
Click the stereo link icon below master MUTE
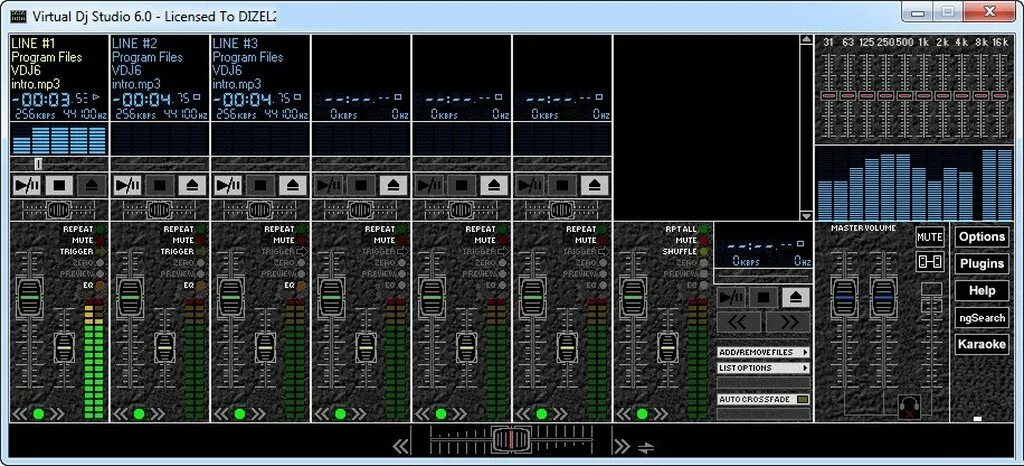click(930, 262)
